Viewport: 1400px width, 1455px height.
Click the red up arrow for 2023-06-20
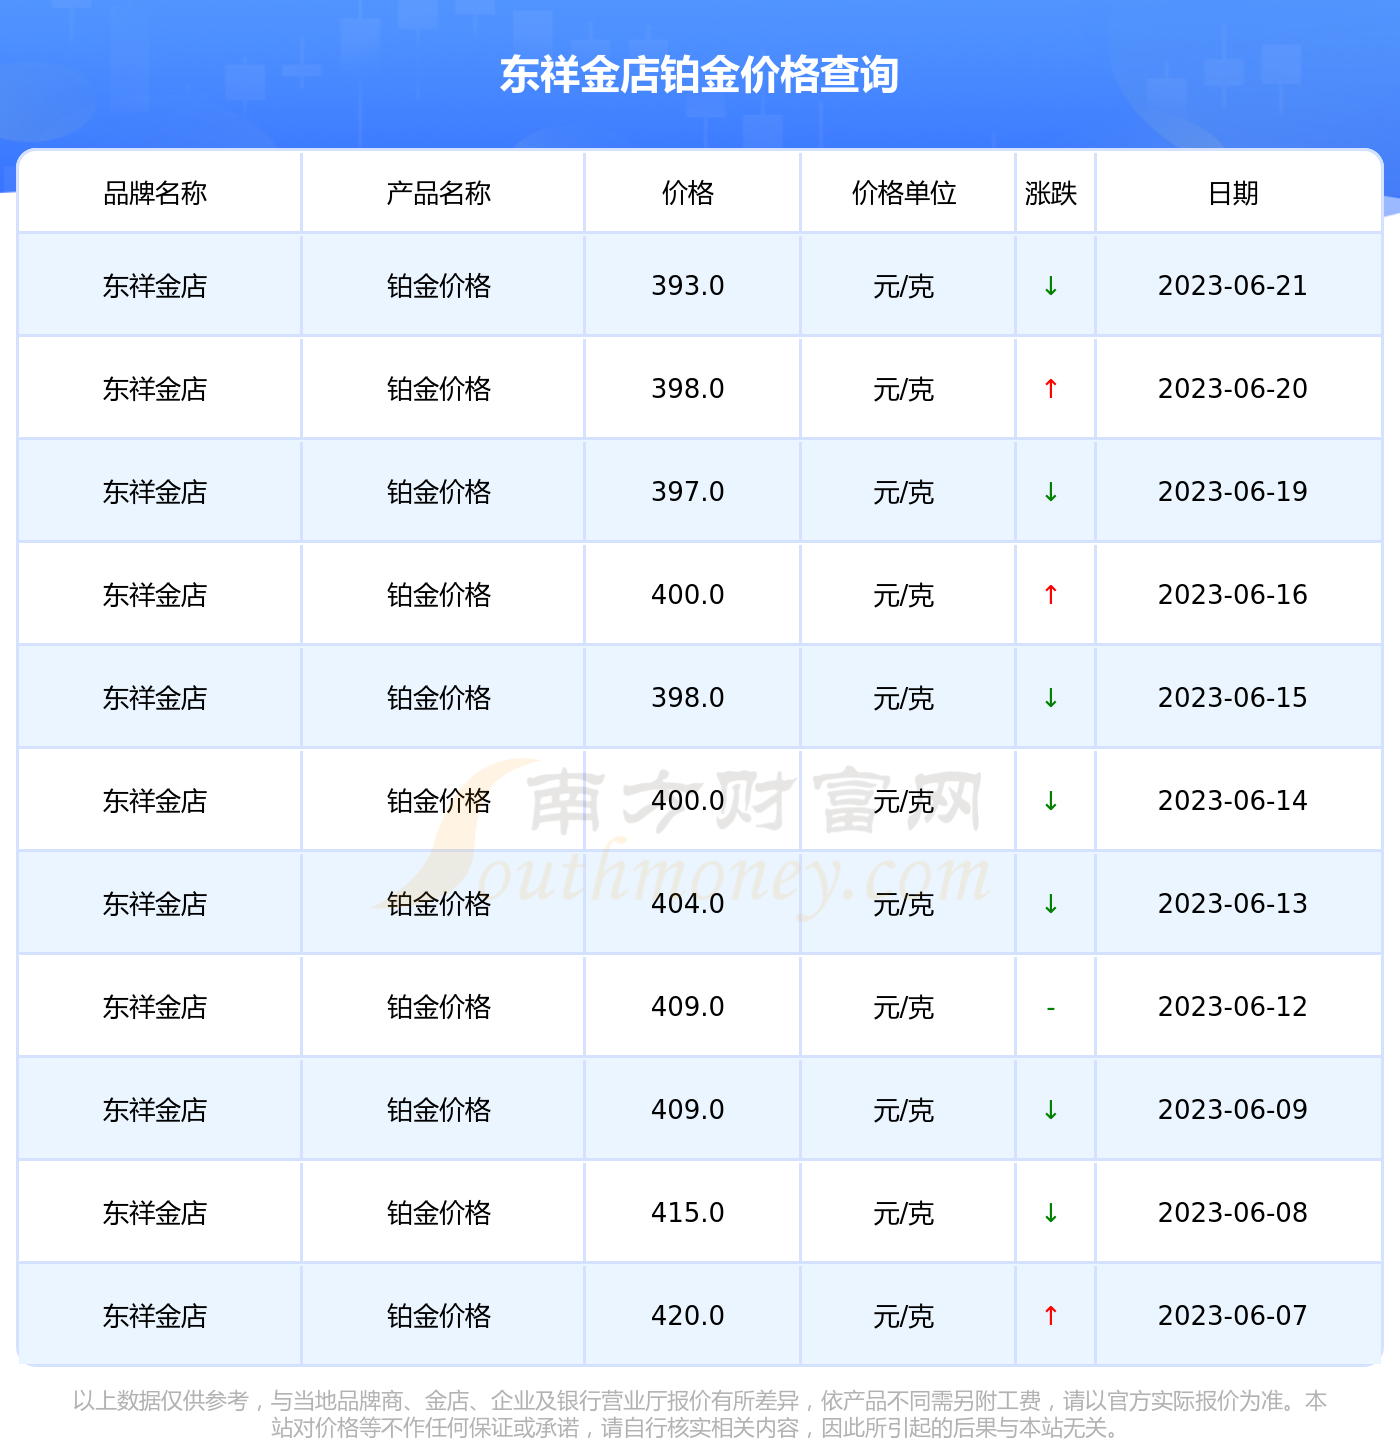(1051, 389)
